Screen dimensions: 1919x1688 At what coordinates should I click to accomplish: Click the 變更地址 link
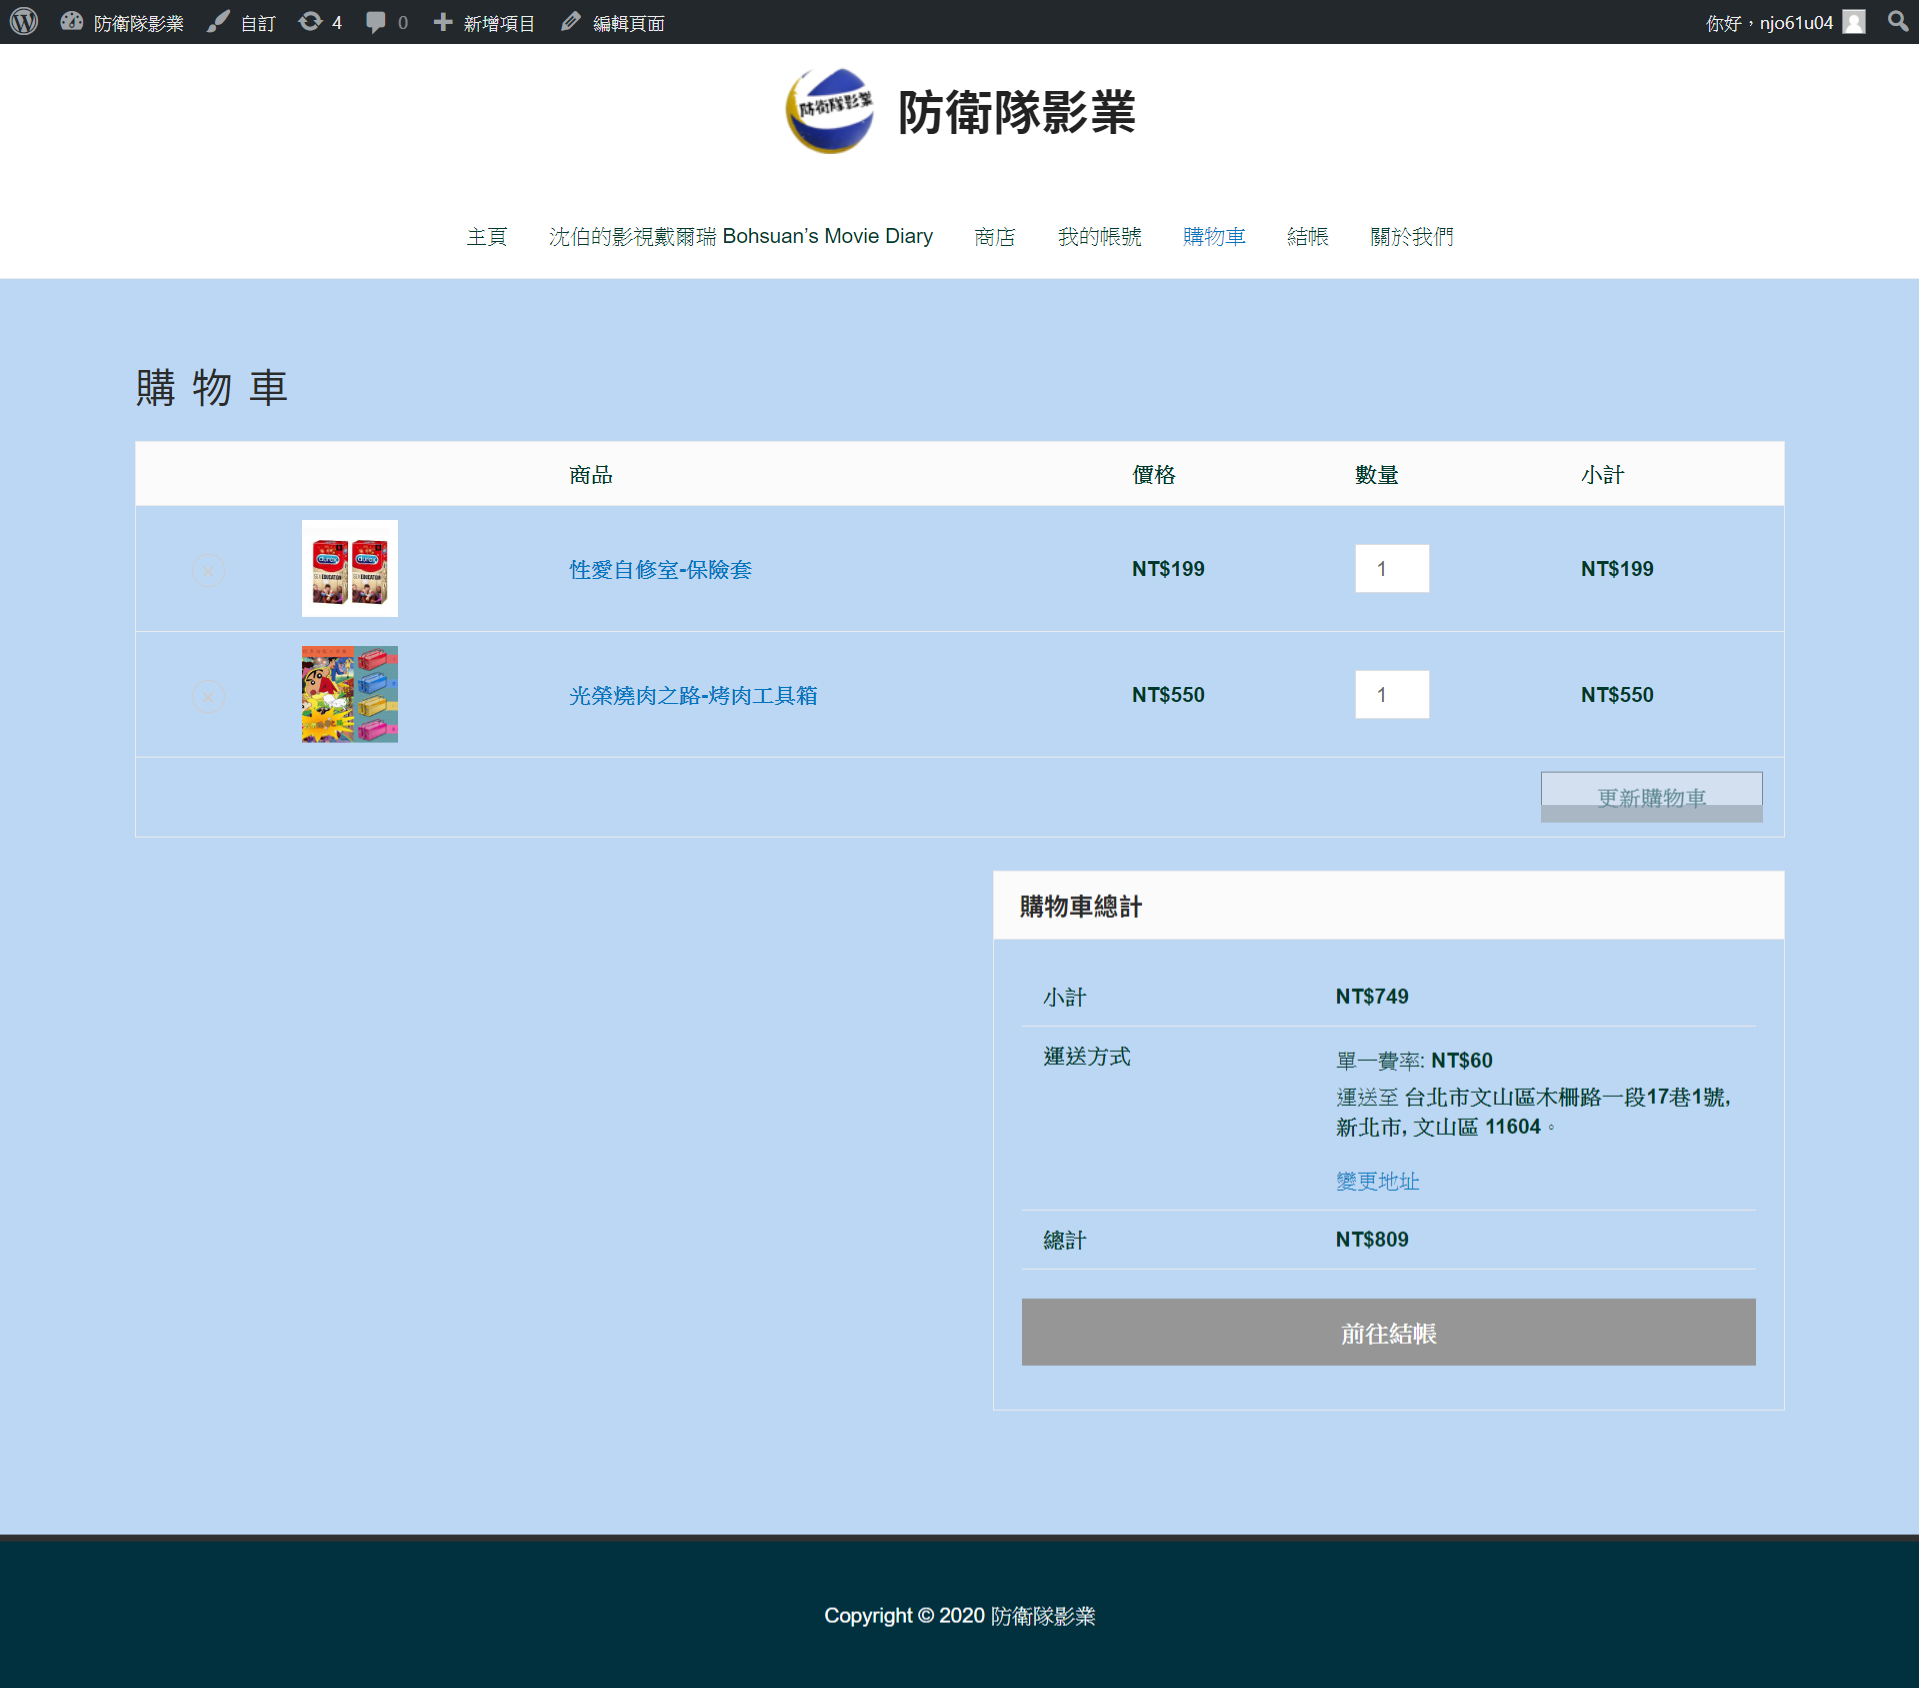click(x=1377, y=1181)
